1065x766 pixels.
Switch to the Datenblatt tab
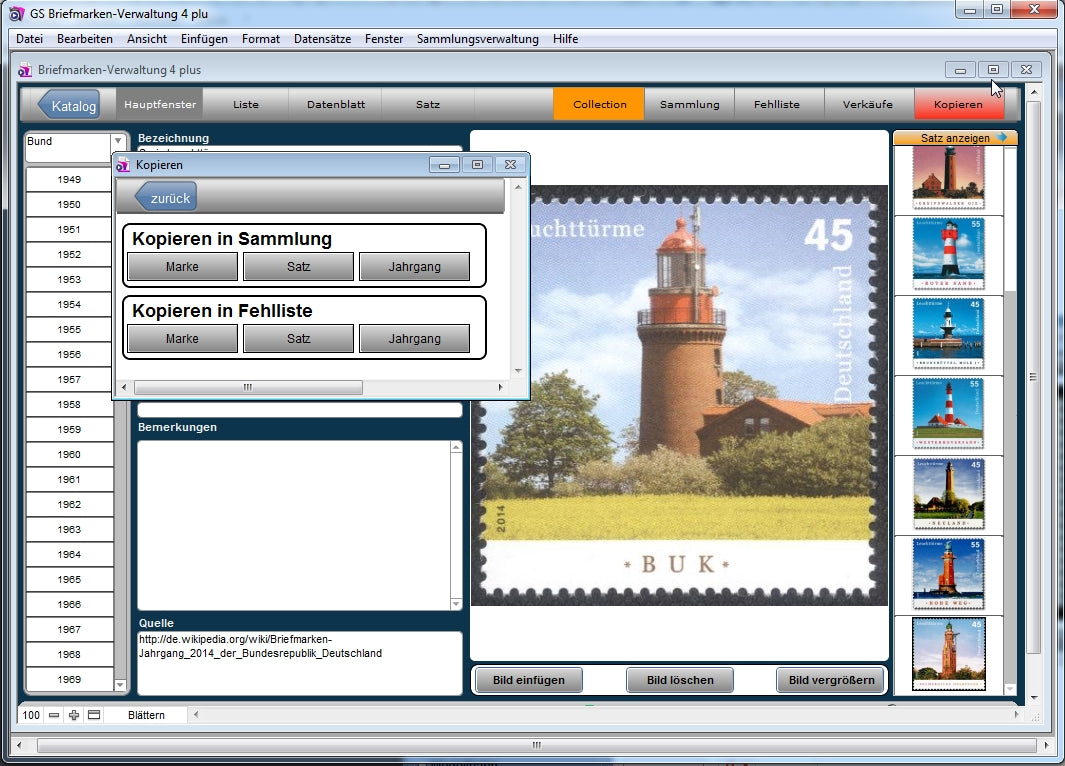(335, 104)
